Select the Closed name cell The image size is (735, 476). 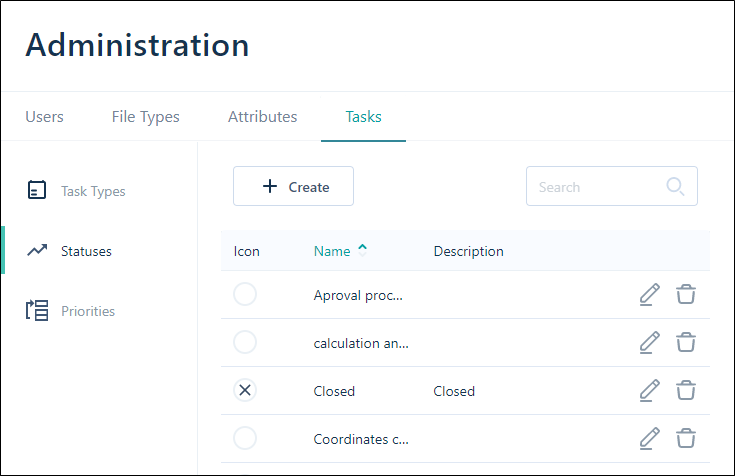tap(334, 391)
